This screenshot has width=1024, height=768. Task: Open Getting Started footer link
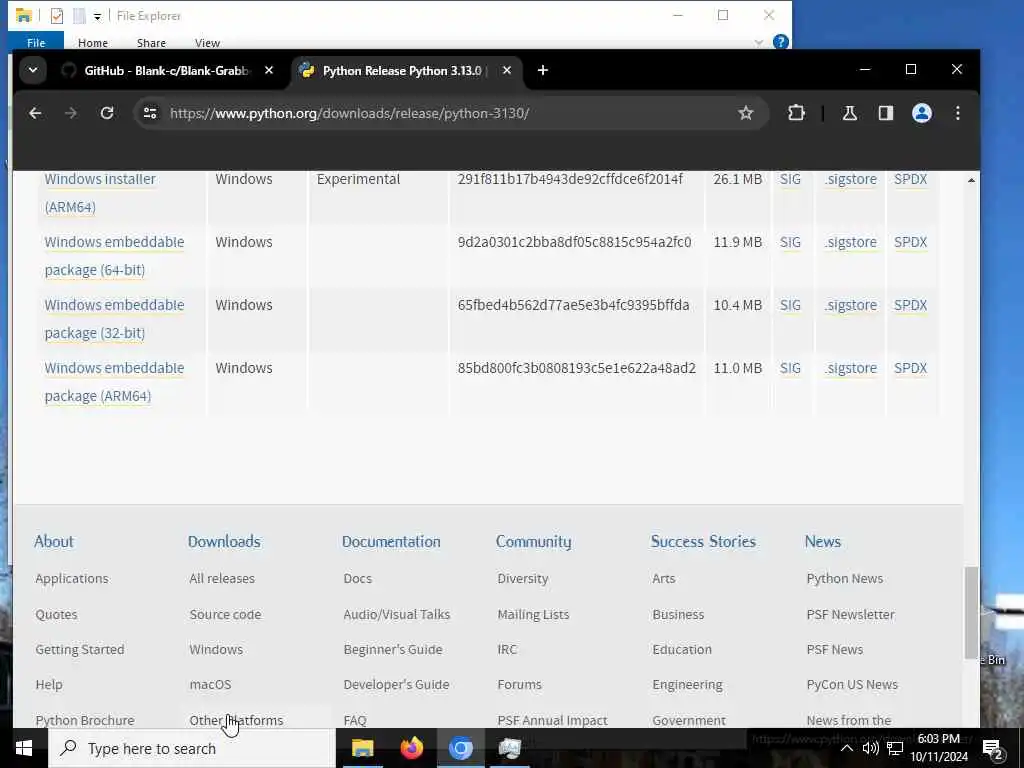(x=80, y=649)
